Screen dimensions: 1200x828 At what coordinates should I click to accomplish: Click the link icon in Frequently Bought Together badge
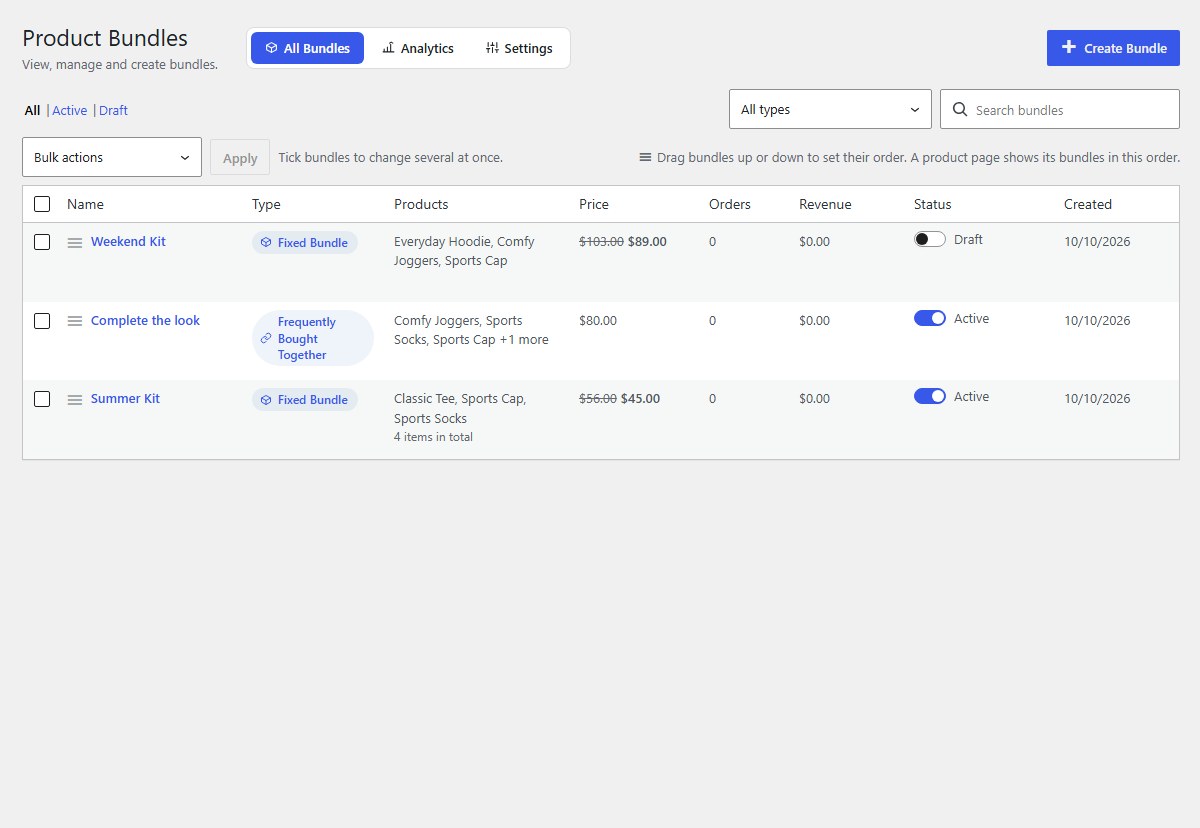click(x=266, y=339)
